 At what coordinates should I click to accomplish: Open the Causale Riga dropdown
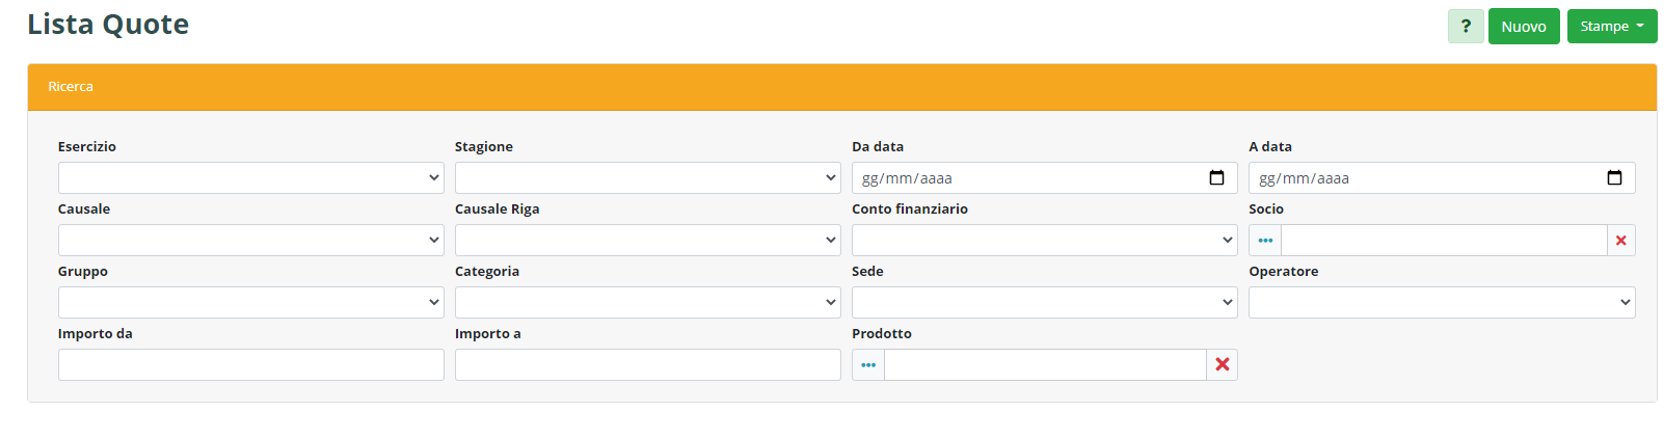point(647,241)
